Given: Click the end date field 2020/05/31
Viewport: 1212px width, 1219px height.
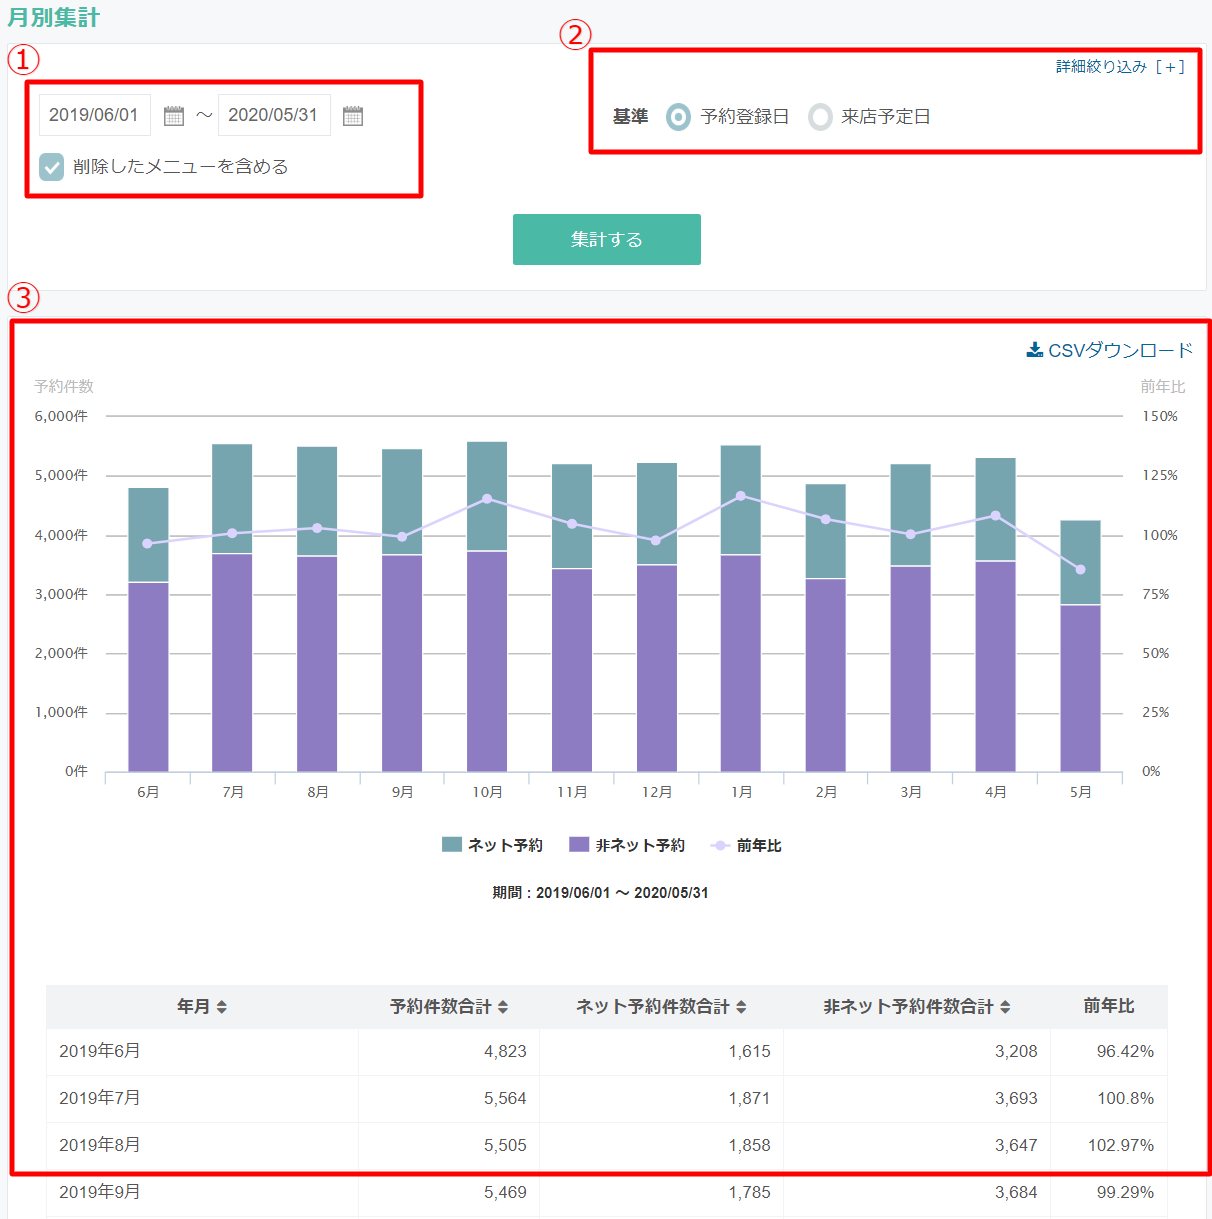Looking at the screenshot, I should click(274, 115).
